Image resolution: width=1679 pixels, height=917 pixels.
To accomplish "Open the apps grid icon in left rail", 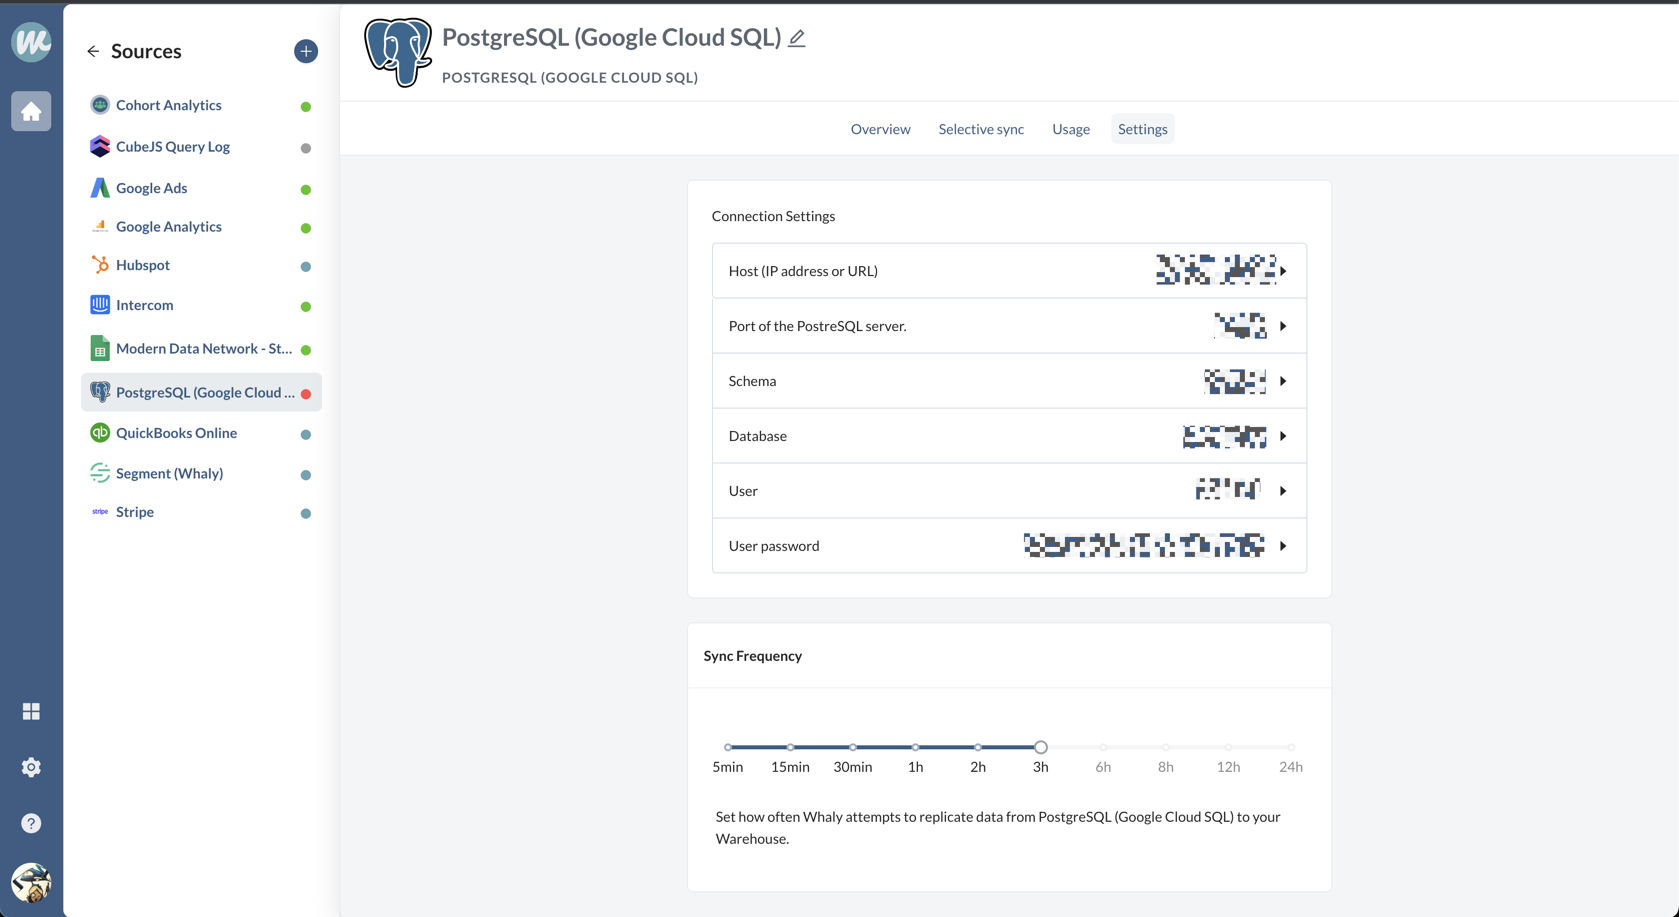I will (31, 711).
